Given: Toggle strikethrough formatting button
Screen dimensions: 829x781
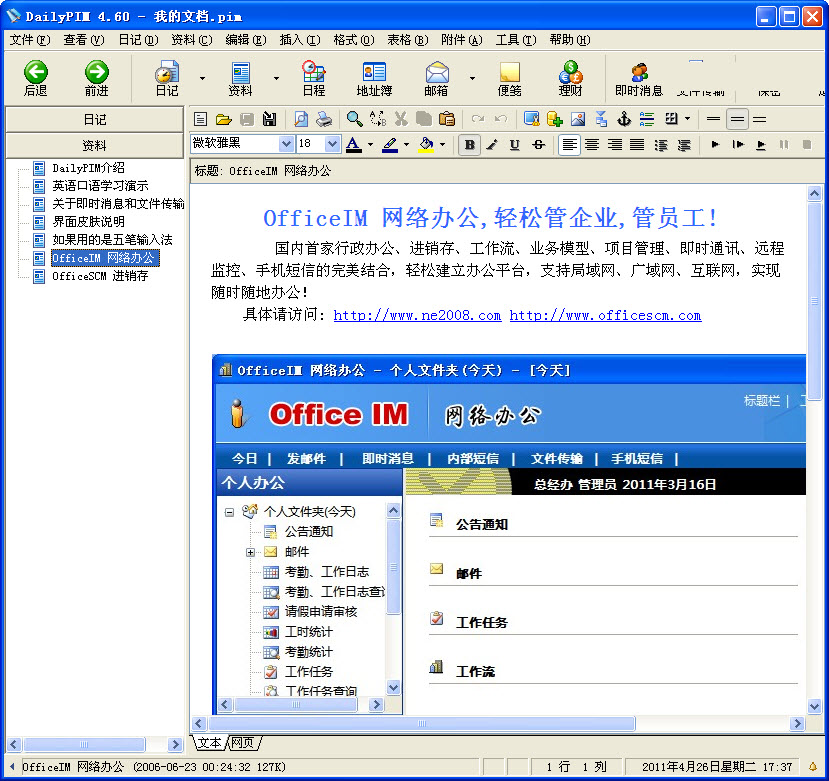Looking at the screenshot, I should (x=538, y=145).
